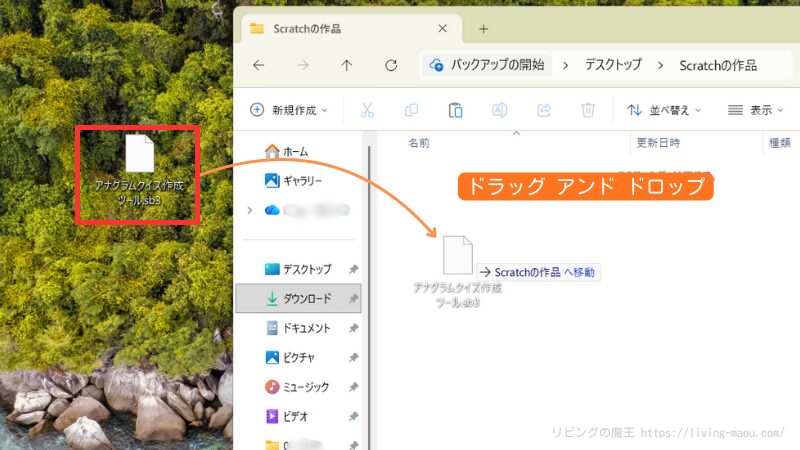This screenshot has width=800, height=450.
Task: Click the Share icon in toolbar
Action: (x=545, y=110)
